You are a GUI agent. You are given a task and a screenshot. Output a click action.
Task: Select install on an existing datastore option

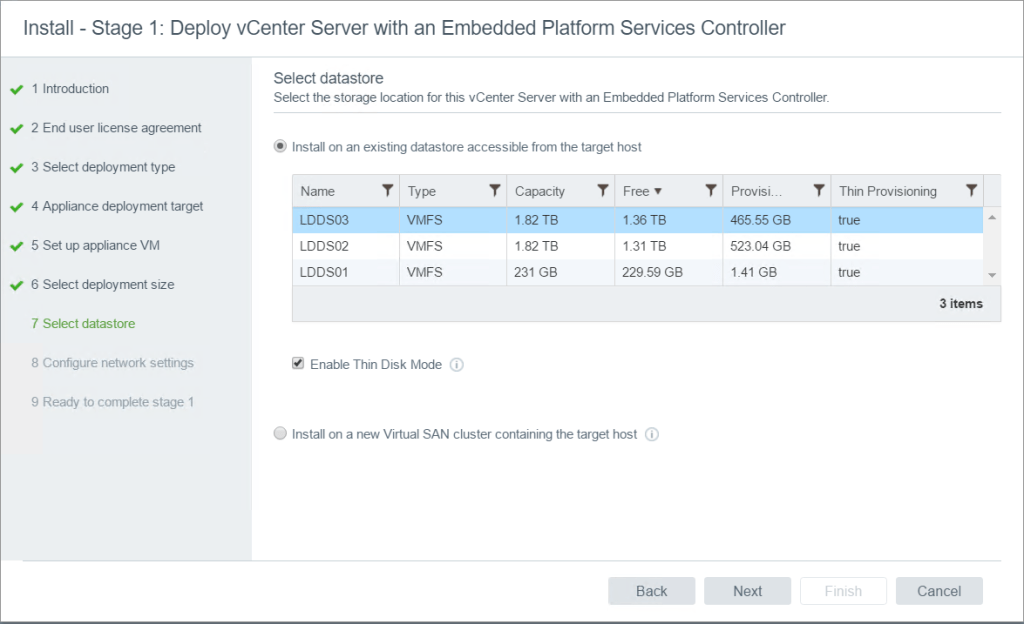[x=281, y=146]
